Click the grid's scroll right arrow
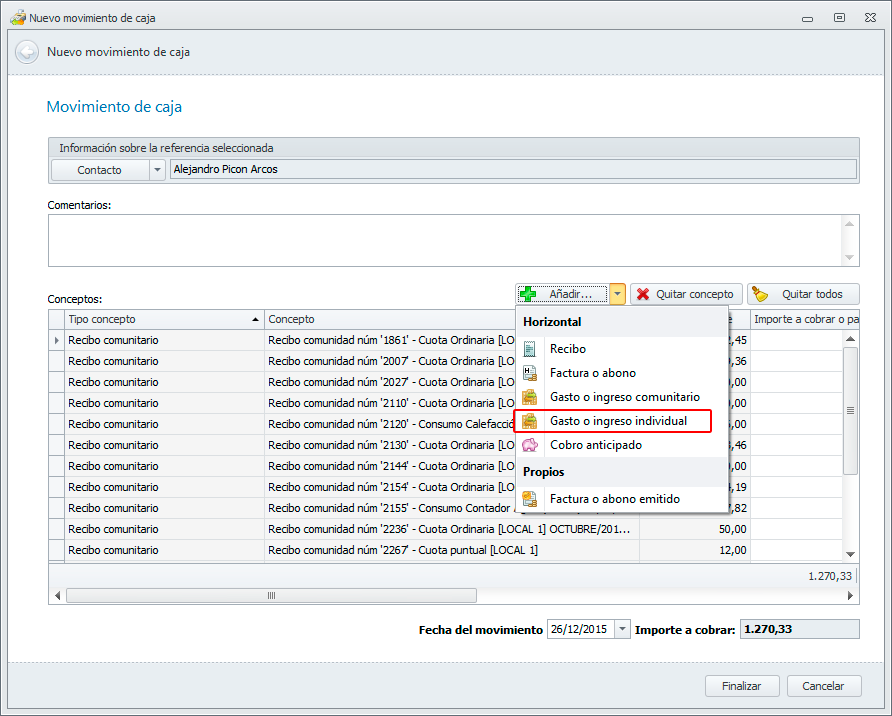892x716 pixels. tap(850, 595)
